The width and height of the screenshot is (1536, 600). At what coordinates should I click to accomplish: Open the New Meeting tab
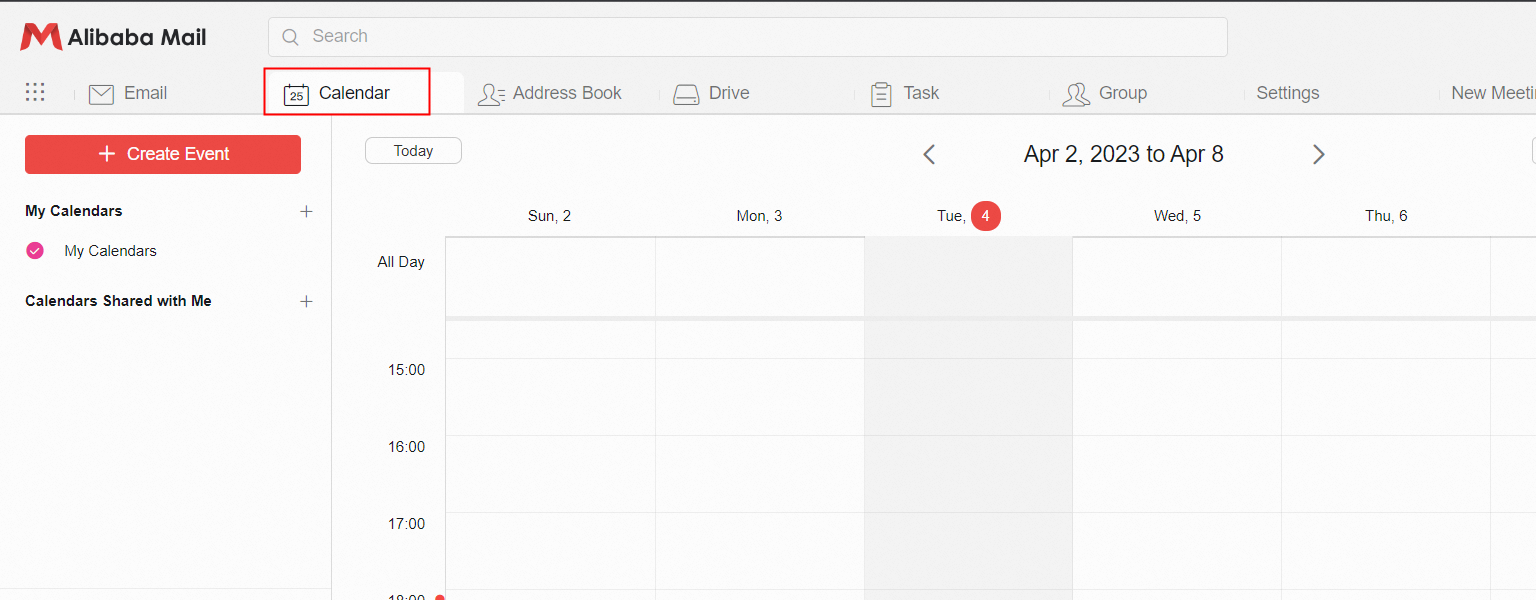click(x=1492, y=93)
